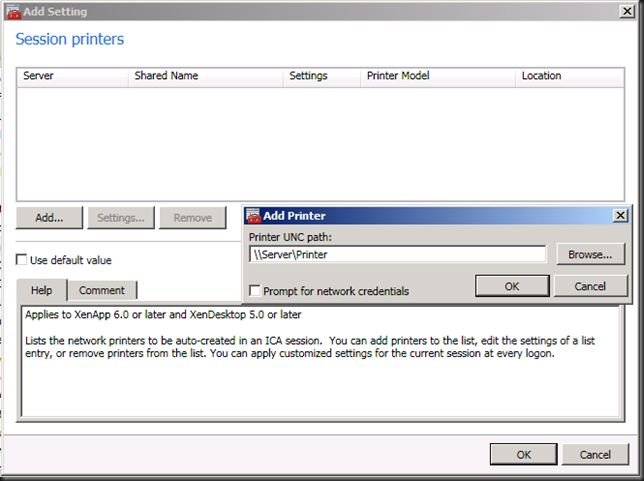This screenshot has height=481, width=644.
Task: Click the help text starting 'Applies to XenApp 6.0'
Action: [163, 315]
